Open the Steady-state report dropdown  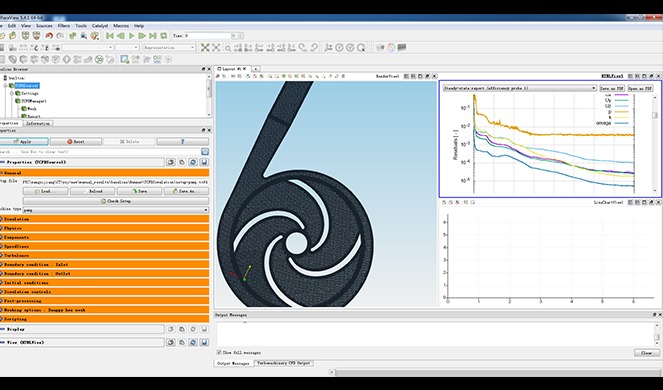[520, 88]
